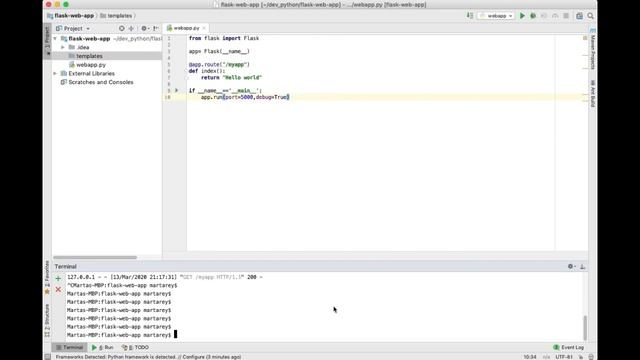Close current terminal session

click(58, 289)
